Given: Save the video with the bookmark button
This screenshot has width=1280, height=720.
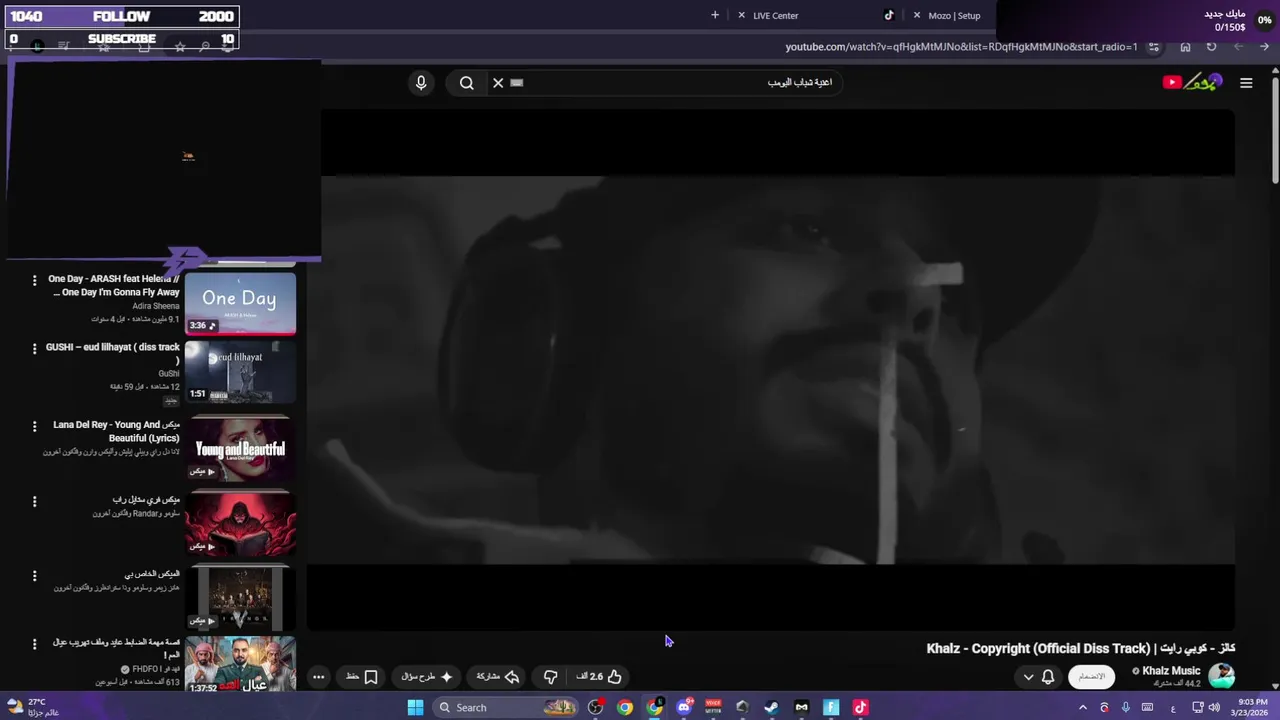Looking at the screenshot, I should tap(362, 677).
